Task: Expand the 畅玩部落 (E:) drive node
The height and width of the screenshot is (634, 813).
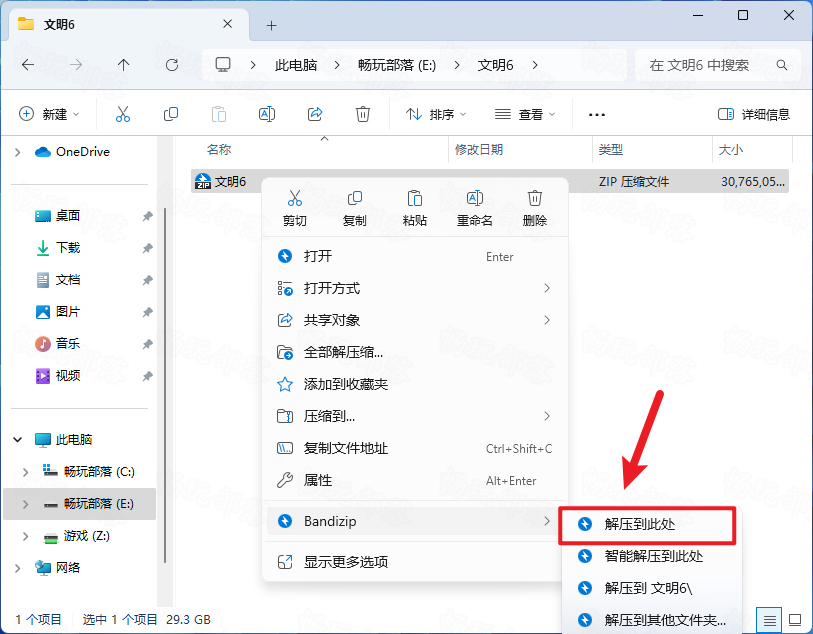Action: tap(25, 504)
